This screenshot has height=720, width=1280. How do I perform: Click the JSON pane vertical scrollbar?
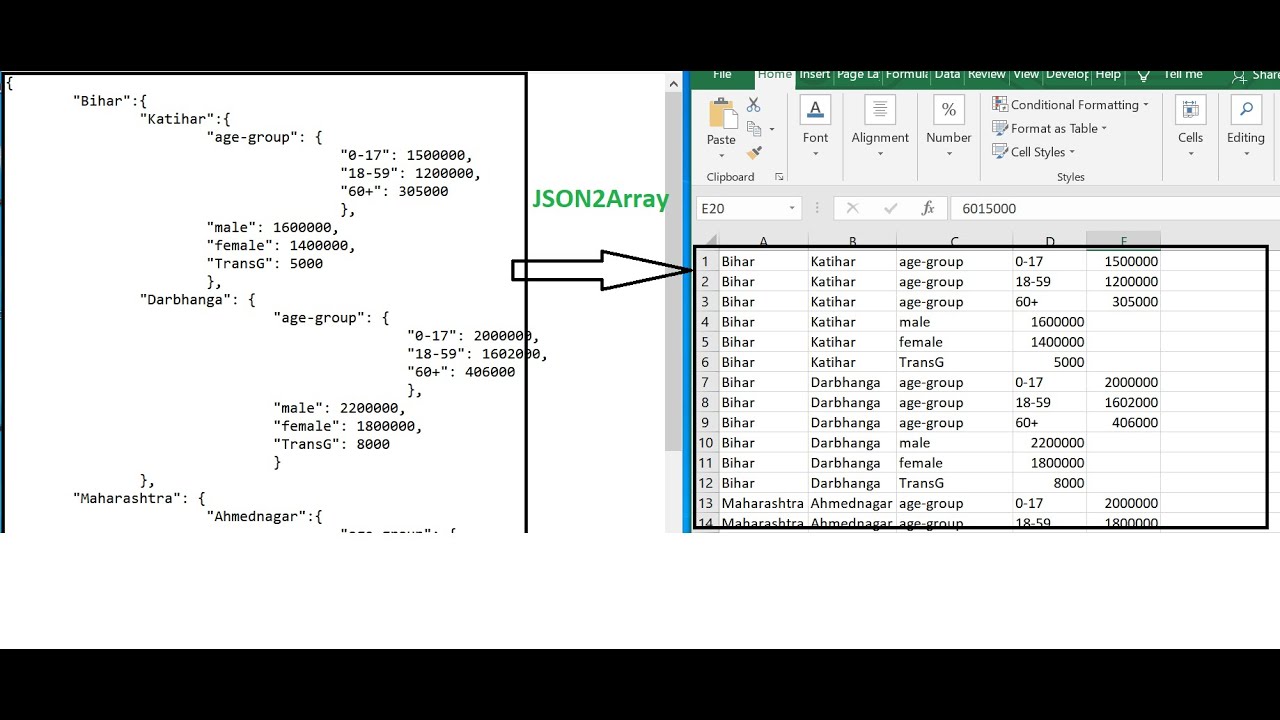(674, 270)
